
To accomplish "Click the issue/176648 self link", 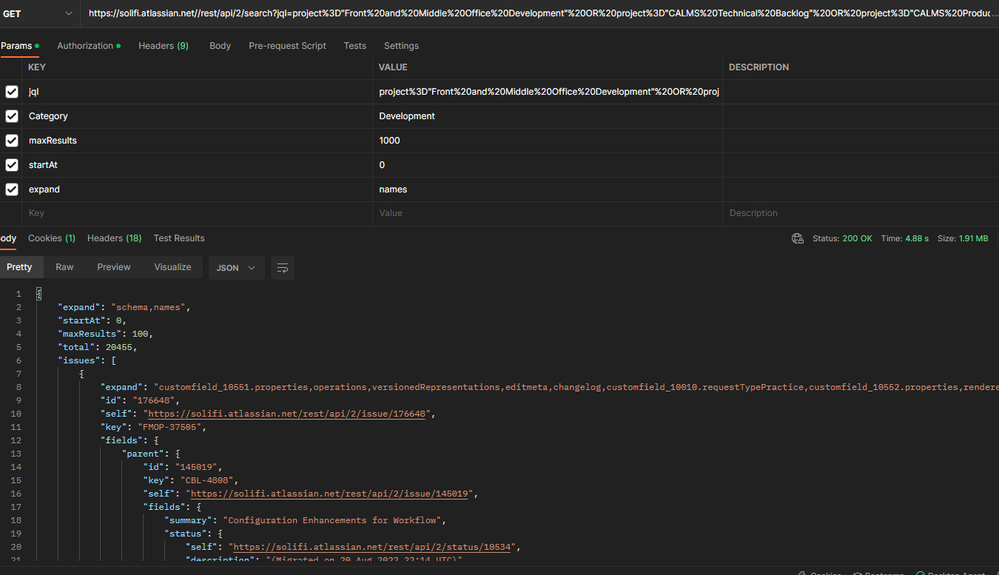I will (290, 414).
